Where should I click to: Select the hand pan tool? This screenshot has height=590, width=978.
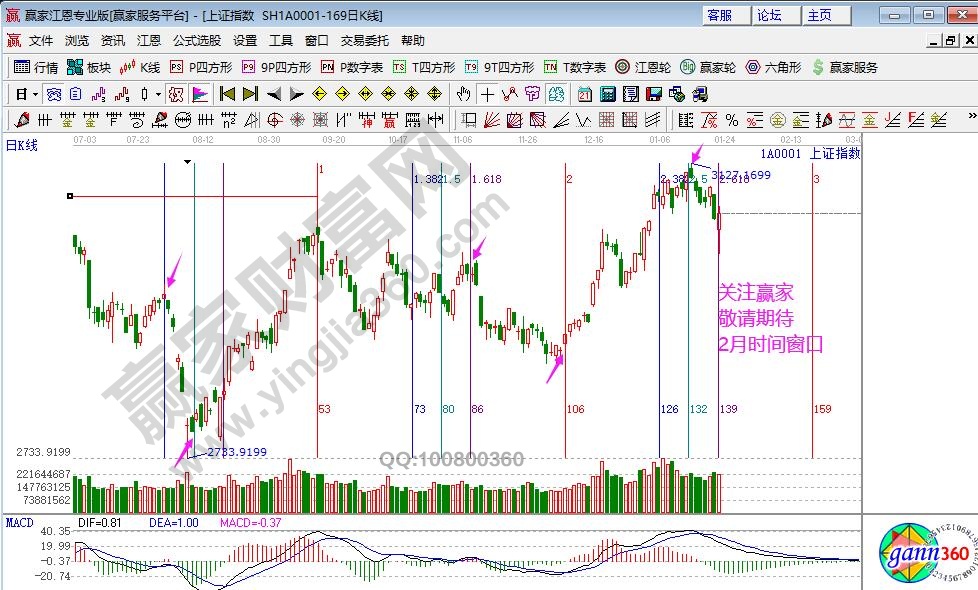point(463,94)
